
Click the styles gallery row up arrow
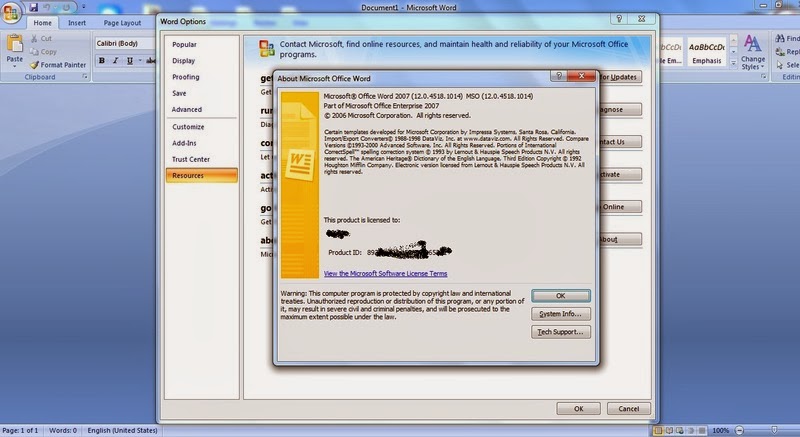(733, 41)
